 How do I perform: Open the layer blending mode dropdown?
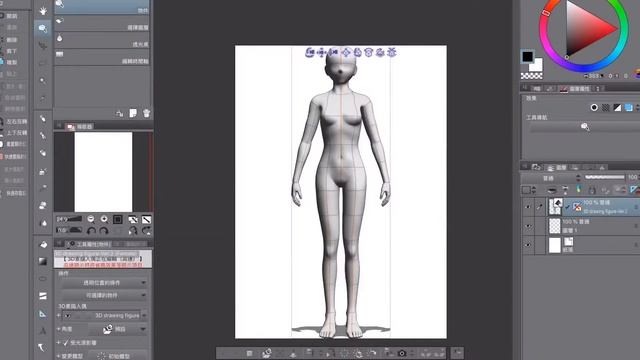(x=552, y=178)
